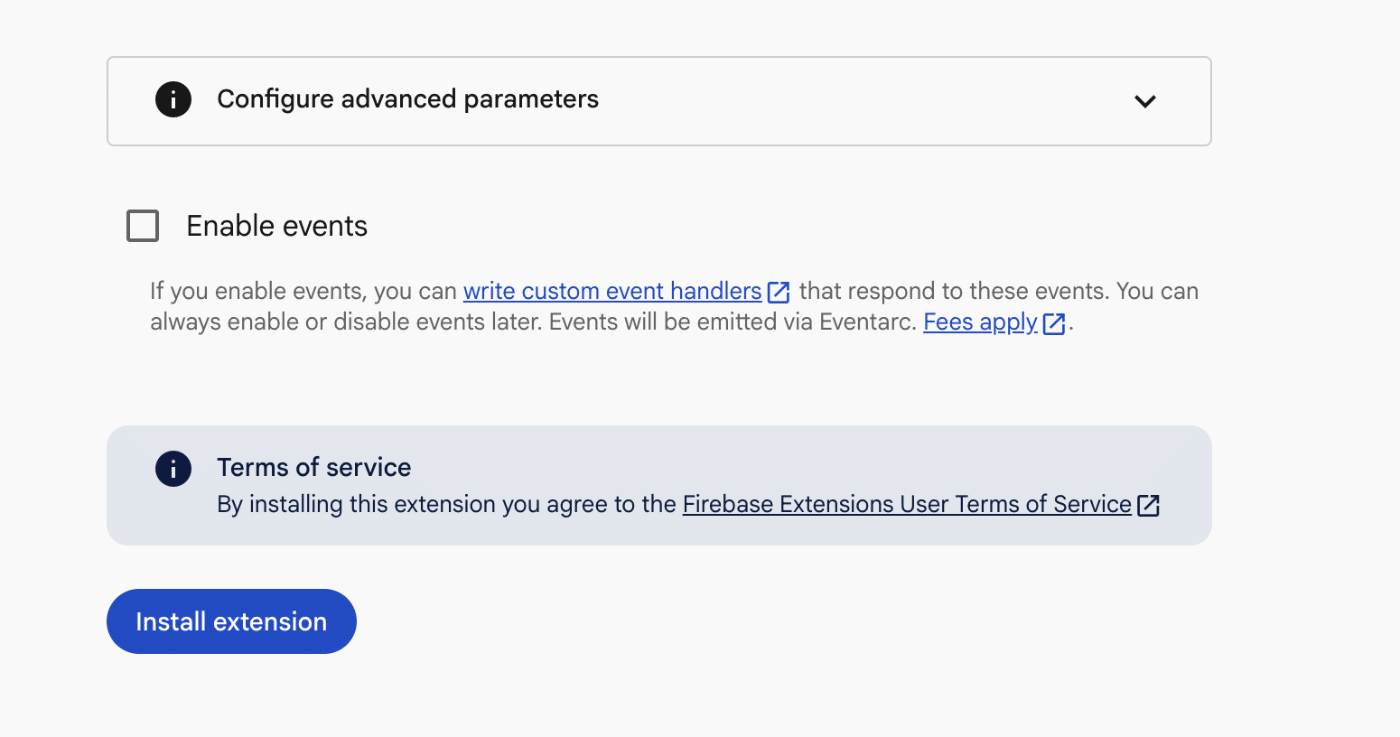The height and width of the screenshot is (737, 1400).
Task: Click the external-link icon after Terms of Service
Action: (1149, 505)
